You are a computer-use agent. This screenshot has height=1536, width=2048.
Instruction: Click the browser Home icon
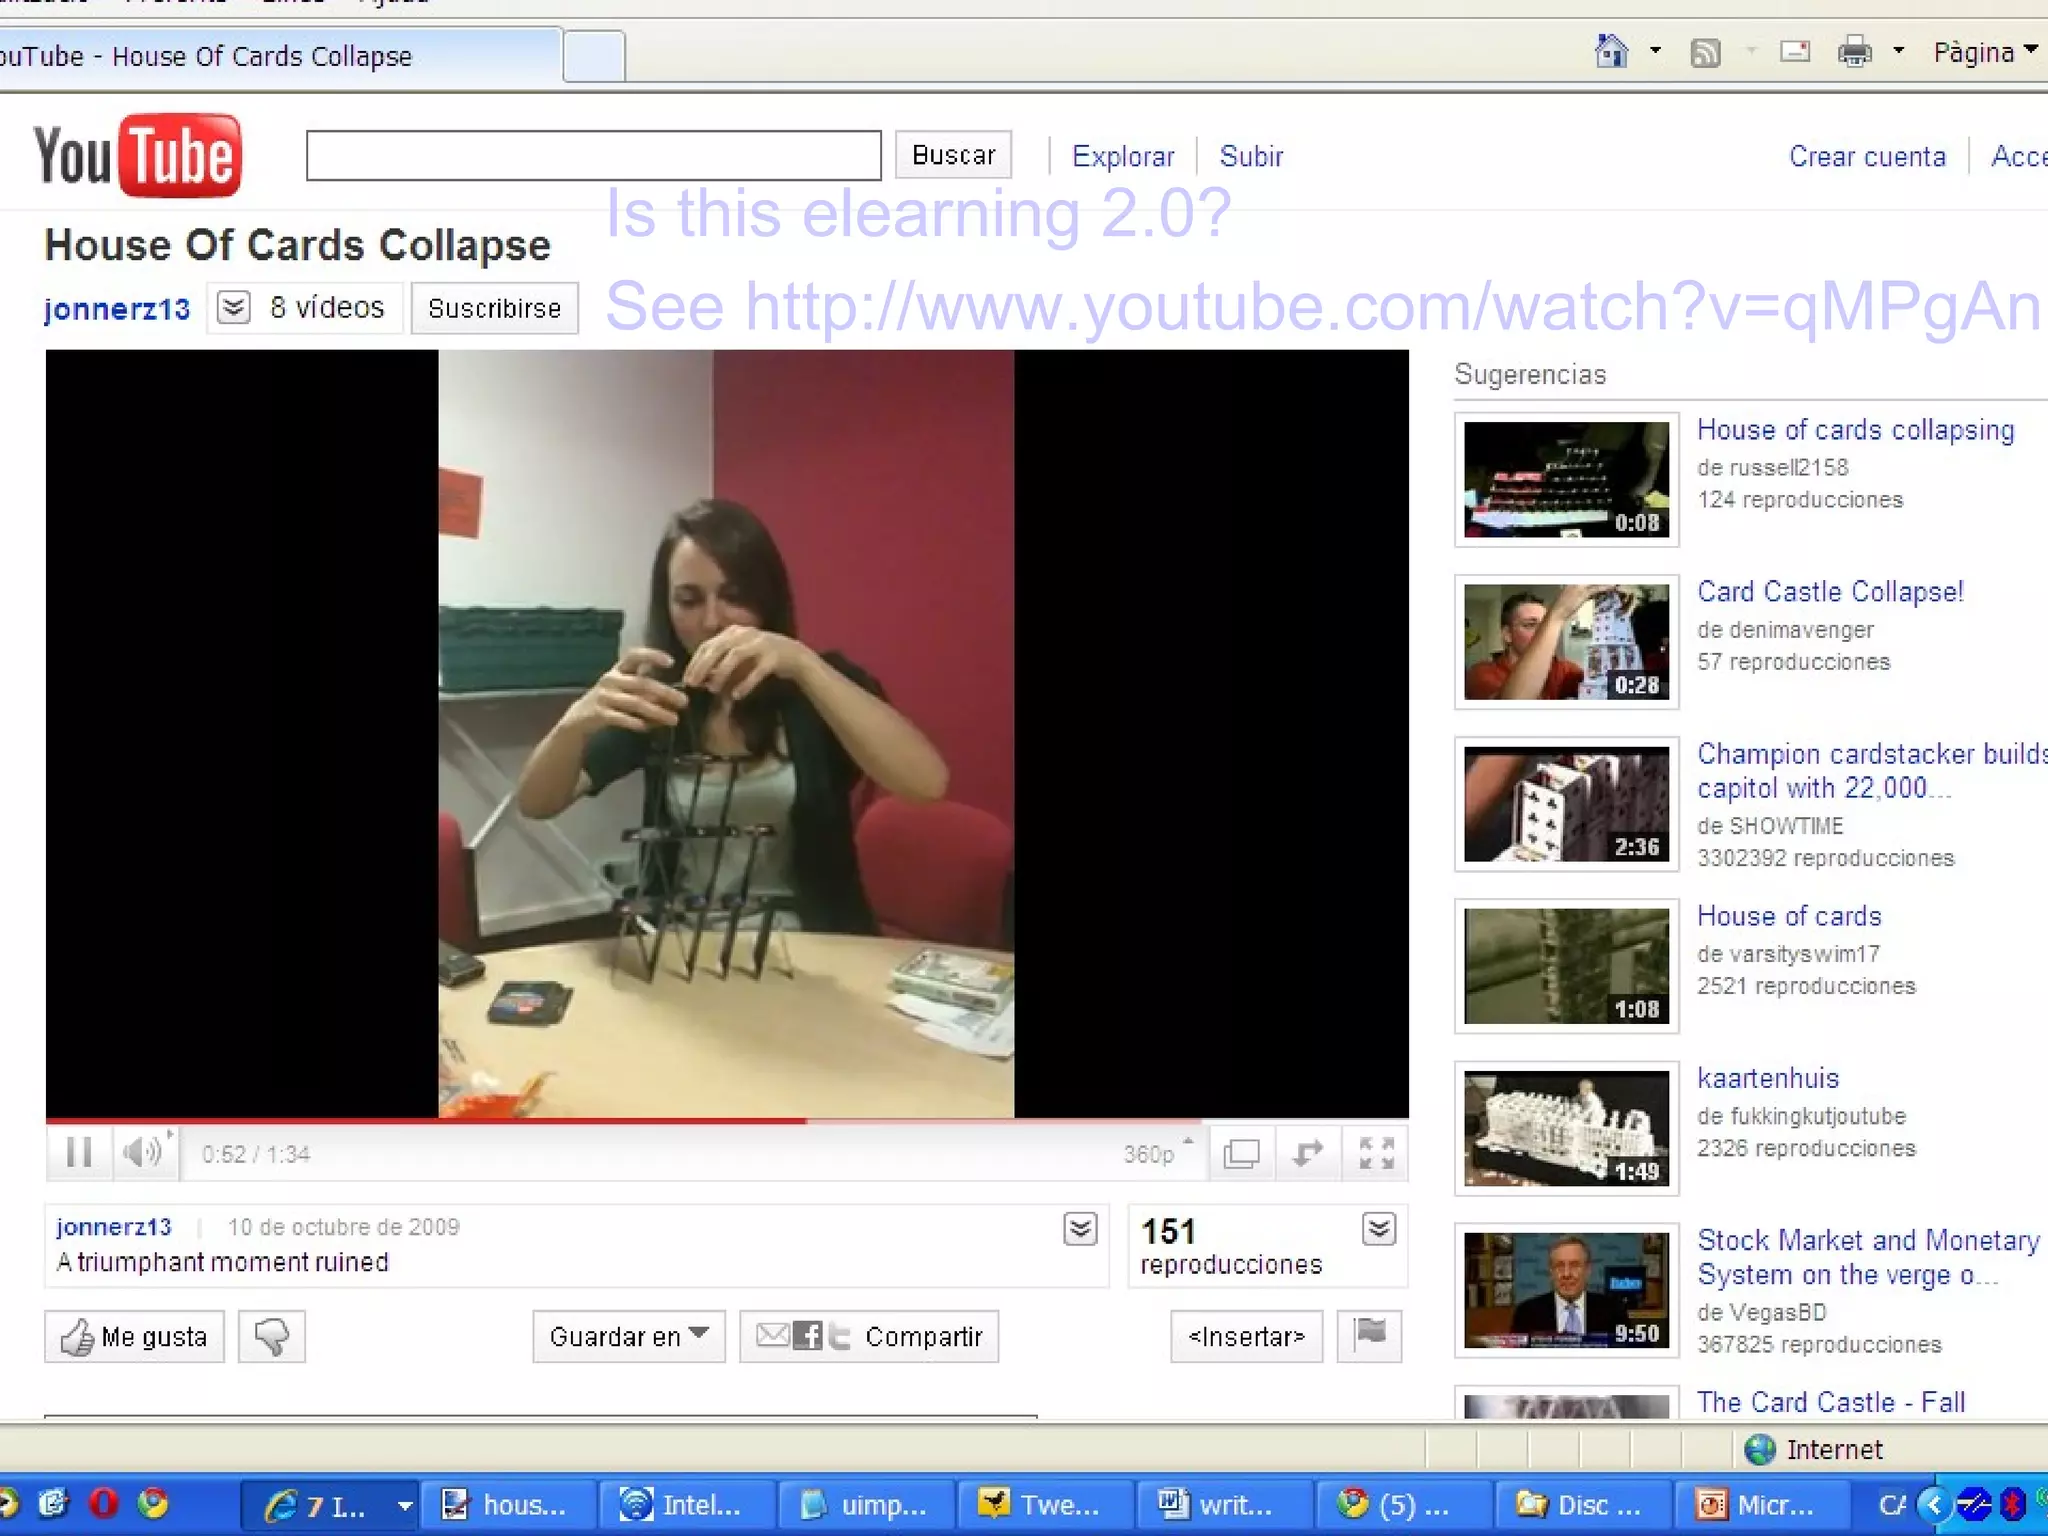pyautogui.click(x=1610, y=51)
